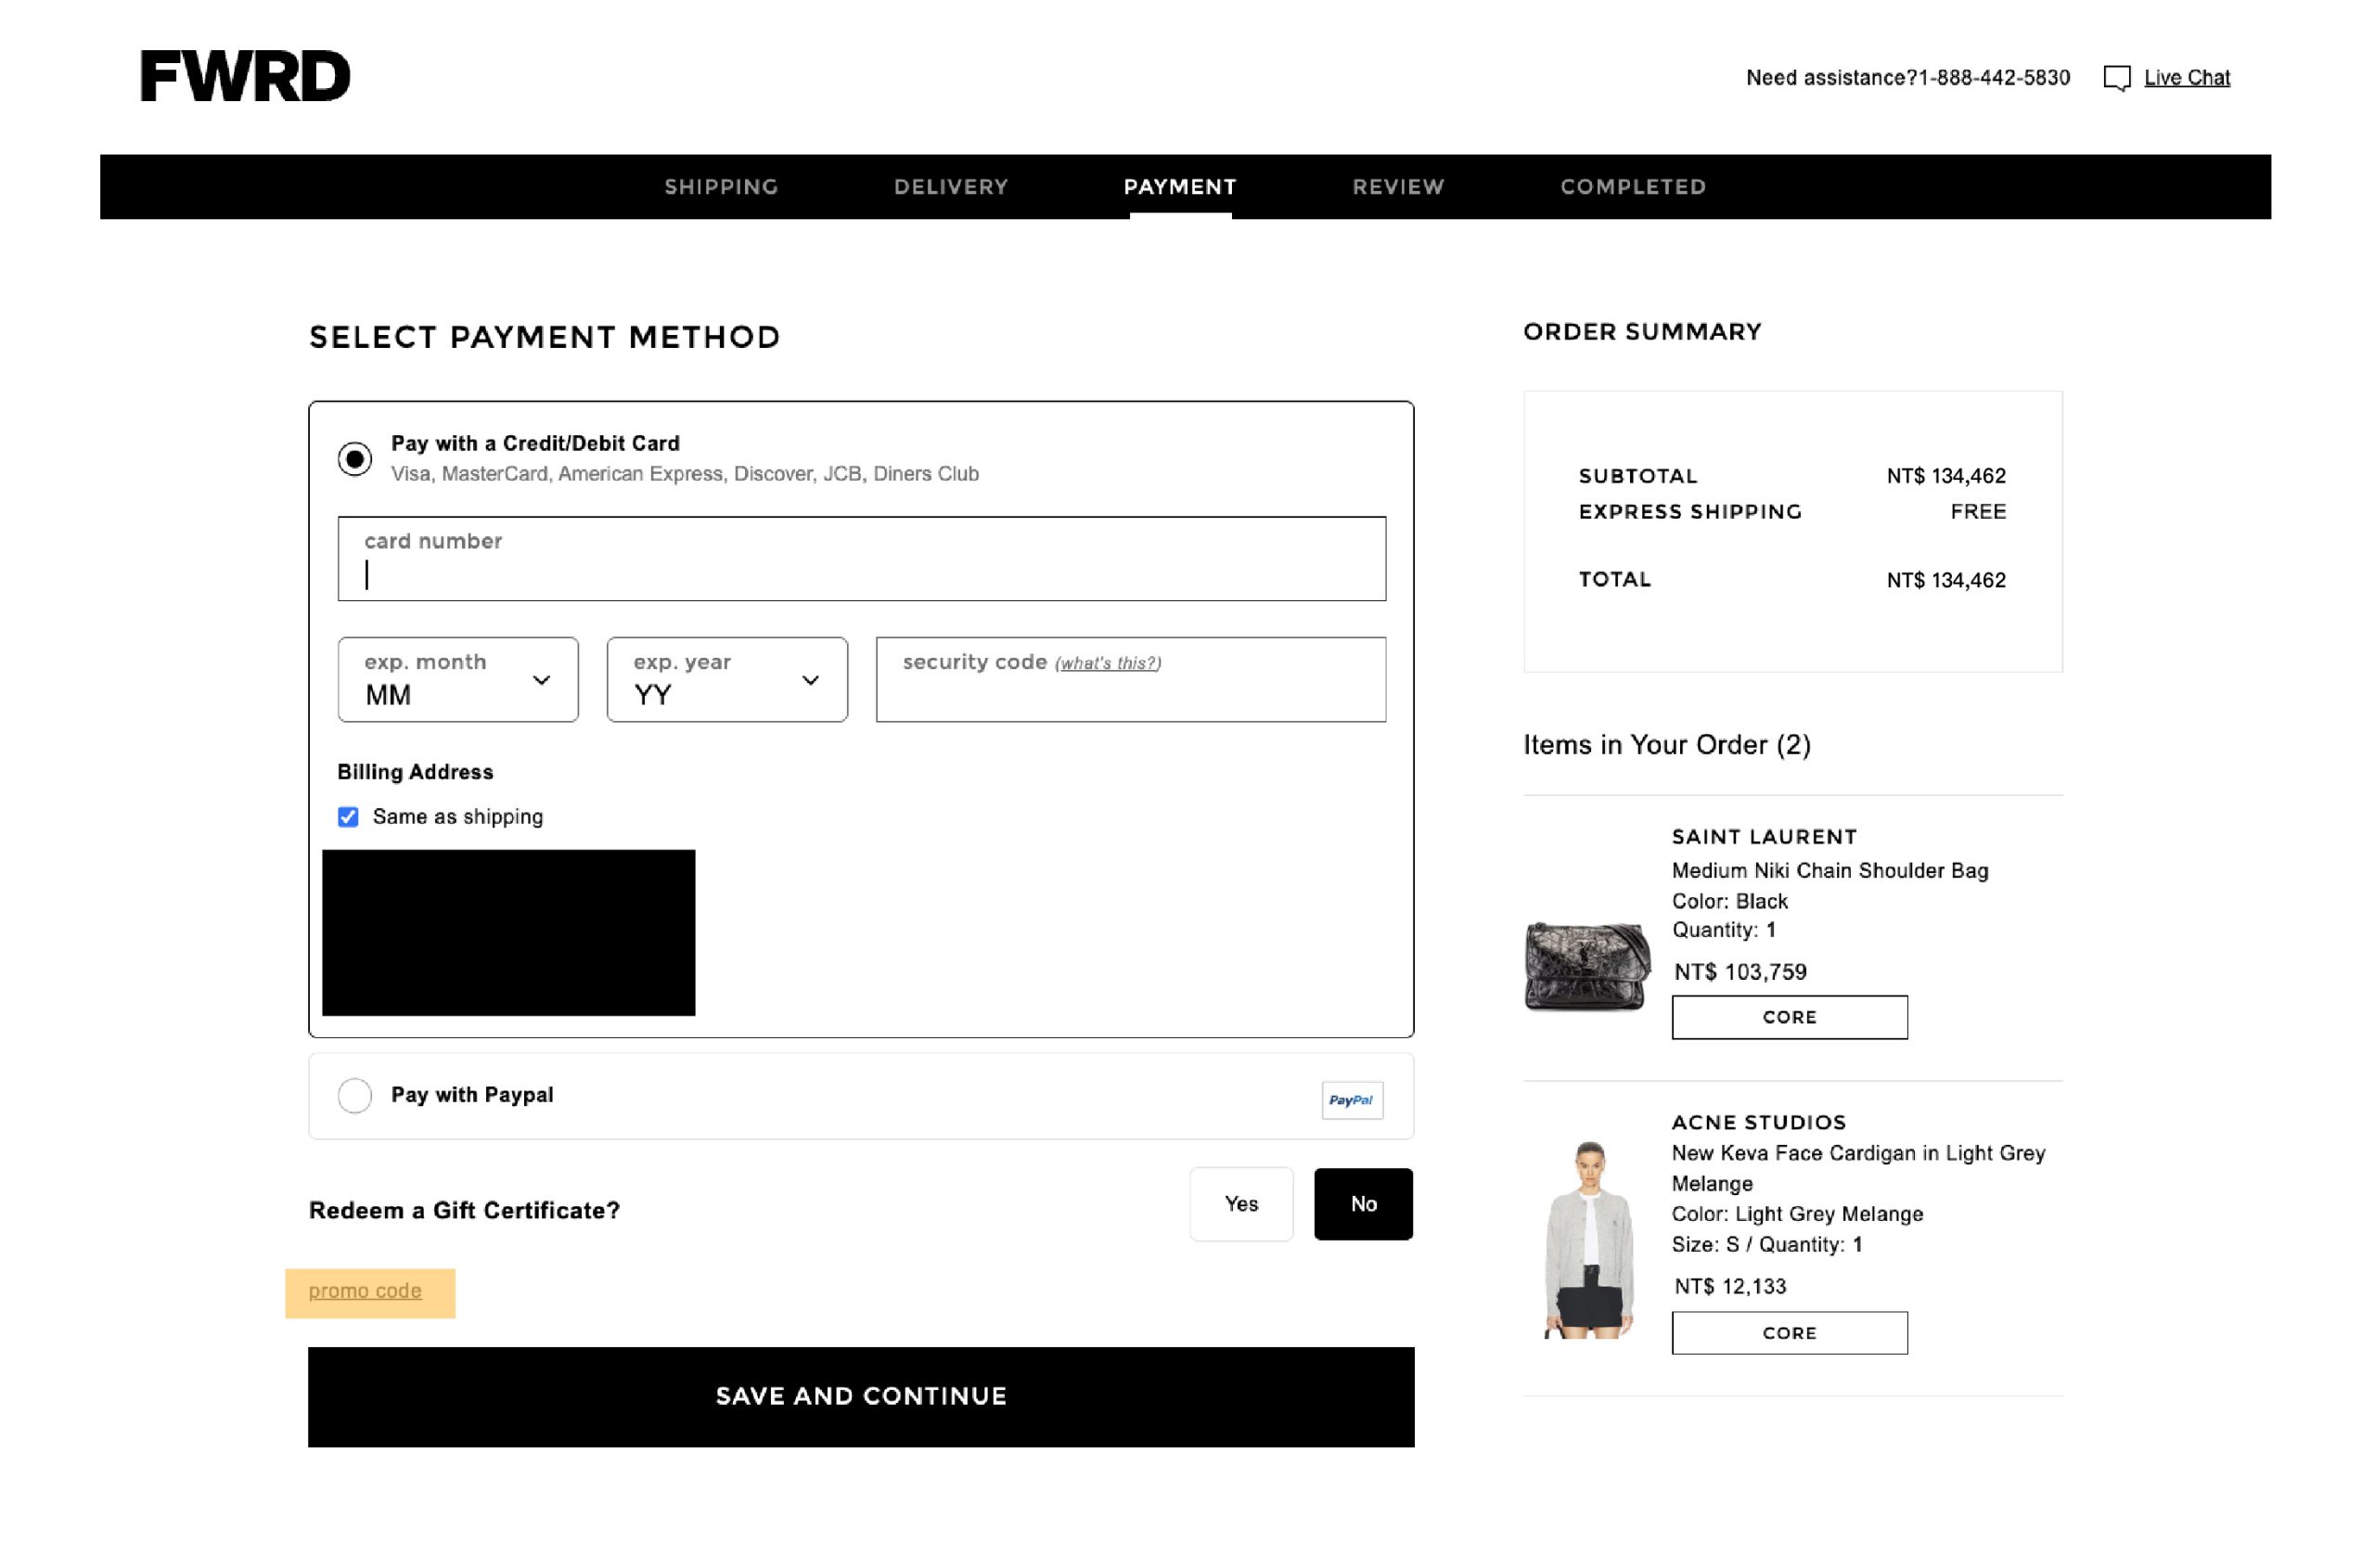Click the CORE badge under Acne Studios
The width and height of the screenshot is (2375, 1568).
[x=1789, y=1331]
